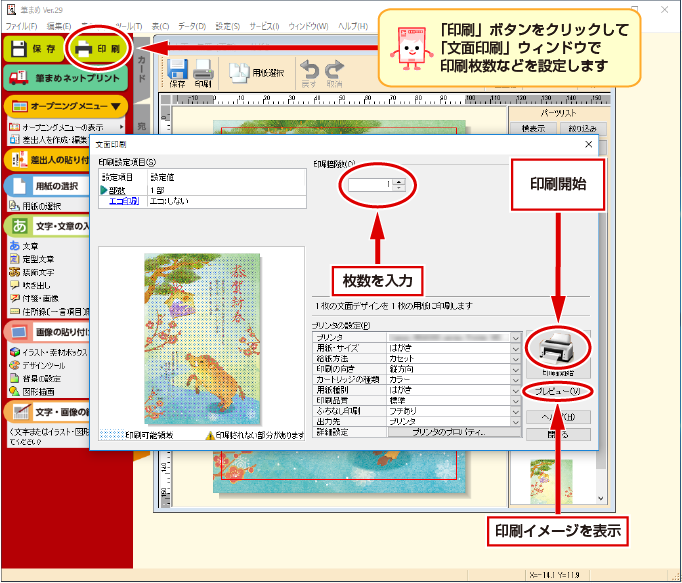Click the 戻す undo arrow
682x583 pixels.
click(309, 74)
